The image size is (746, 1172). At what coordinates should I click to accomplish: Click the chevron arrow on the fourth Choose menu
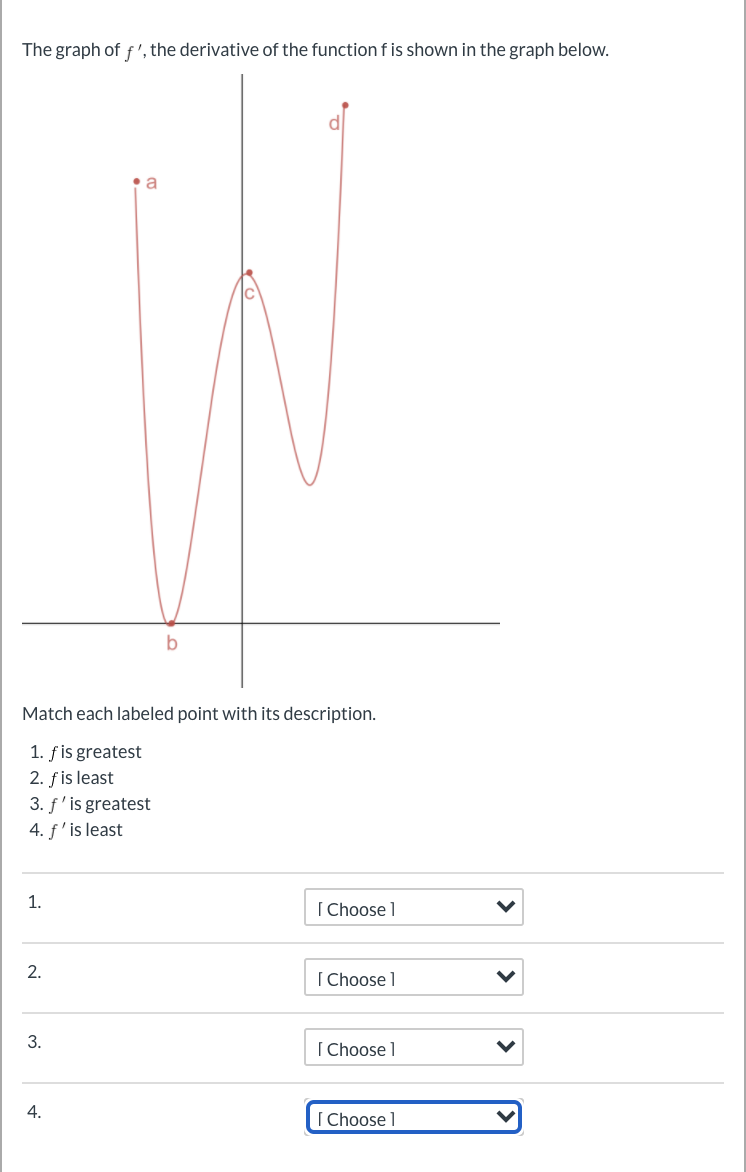[x=505, y=1117]
